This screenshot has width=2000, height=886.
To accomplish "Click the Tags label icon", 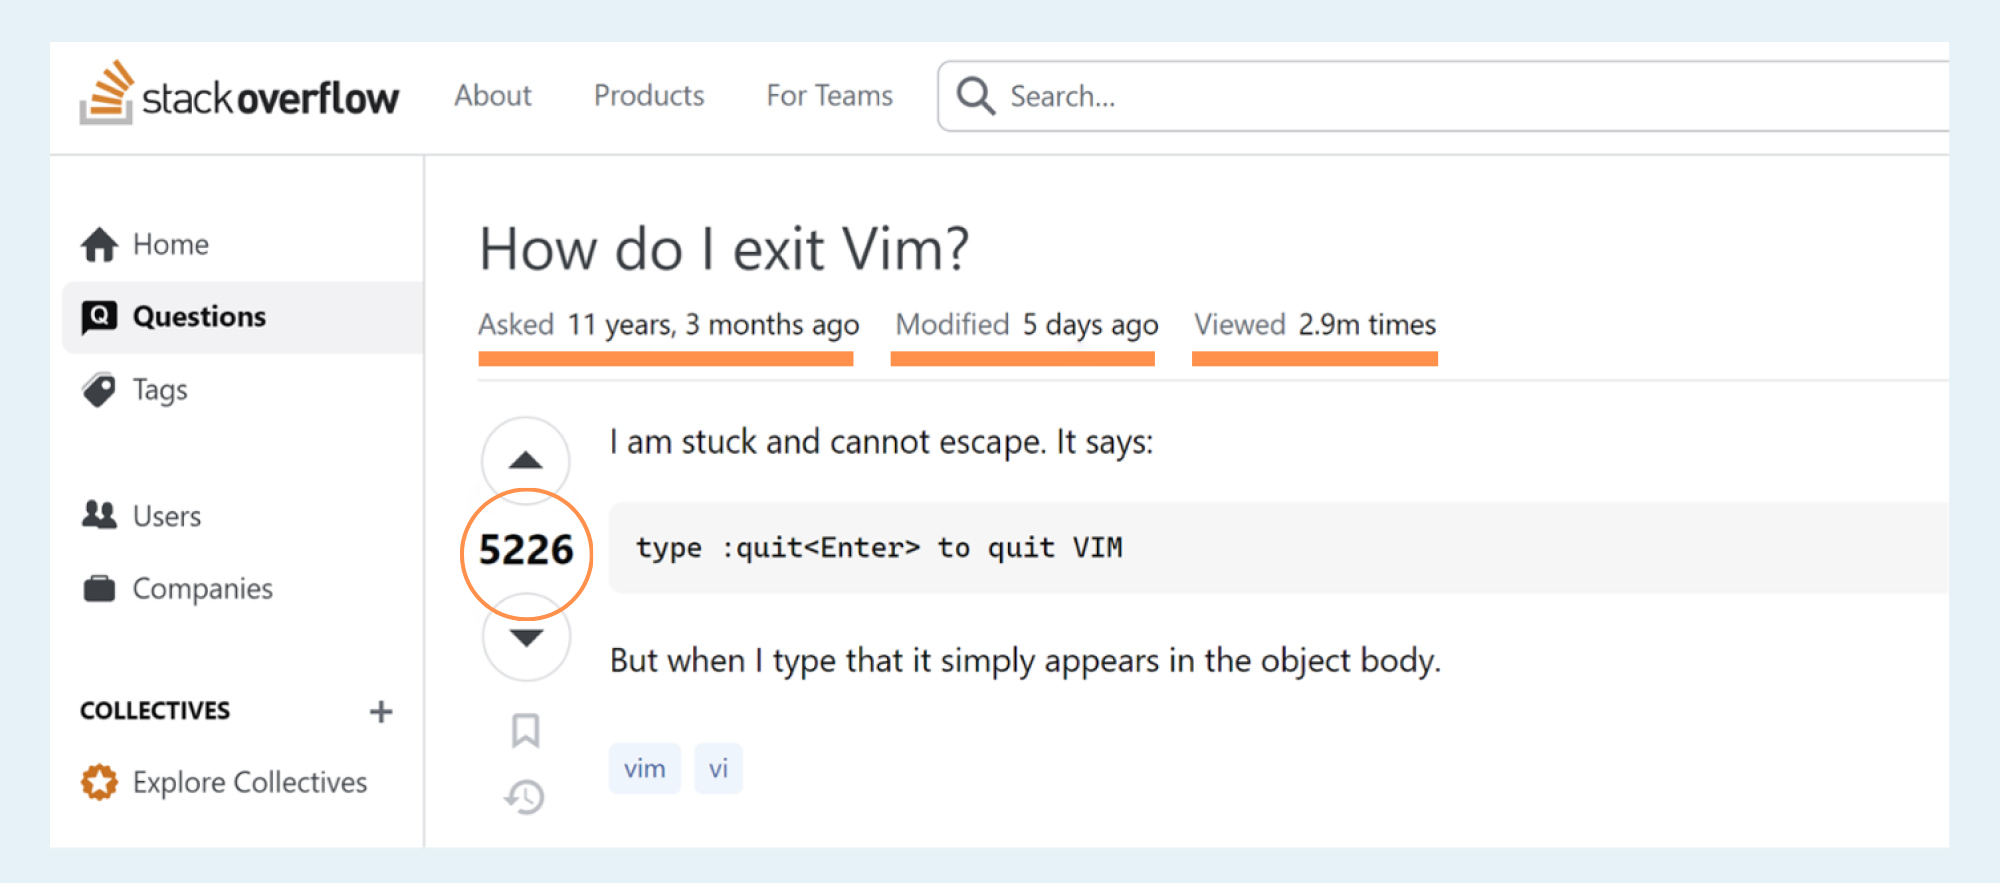I will (x=99, y=390).
